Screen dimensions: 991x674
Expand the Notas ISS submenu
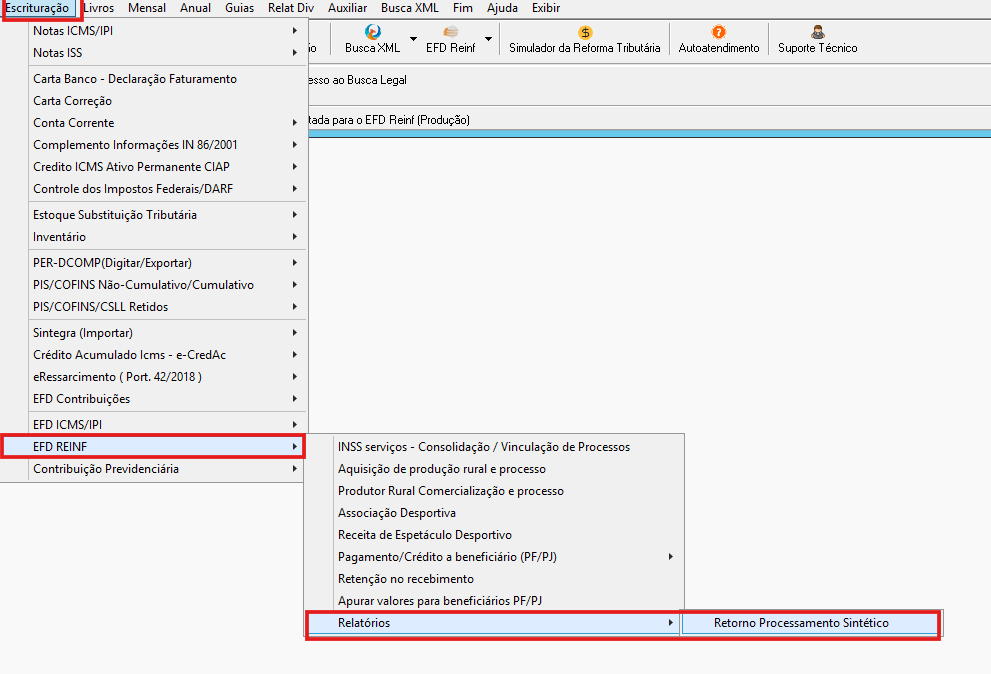point(166,53)
